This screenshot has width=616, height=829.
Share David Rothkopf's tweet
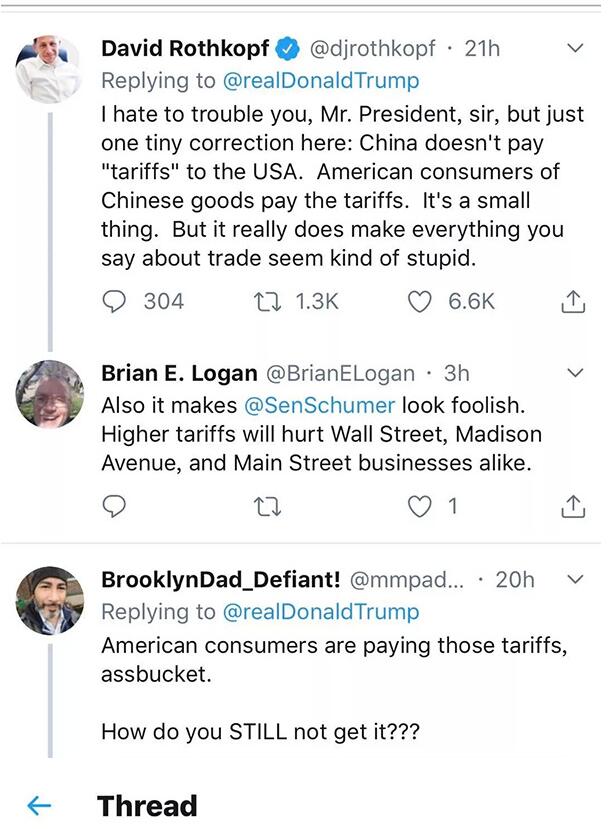click(x=573, y=301)
